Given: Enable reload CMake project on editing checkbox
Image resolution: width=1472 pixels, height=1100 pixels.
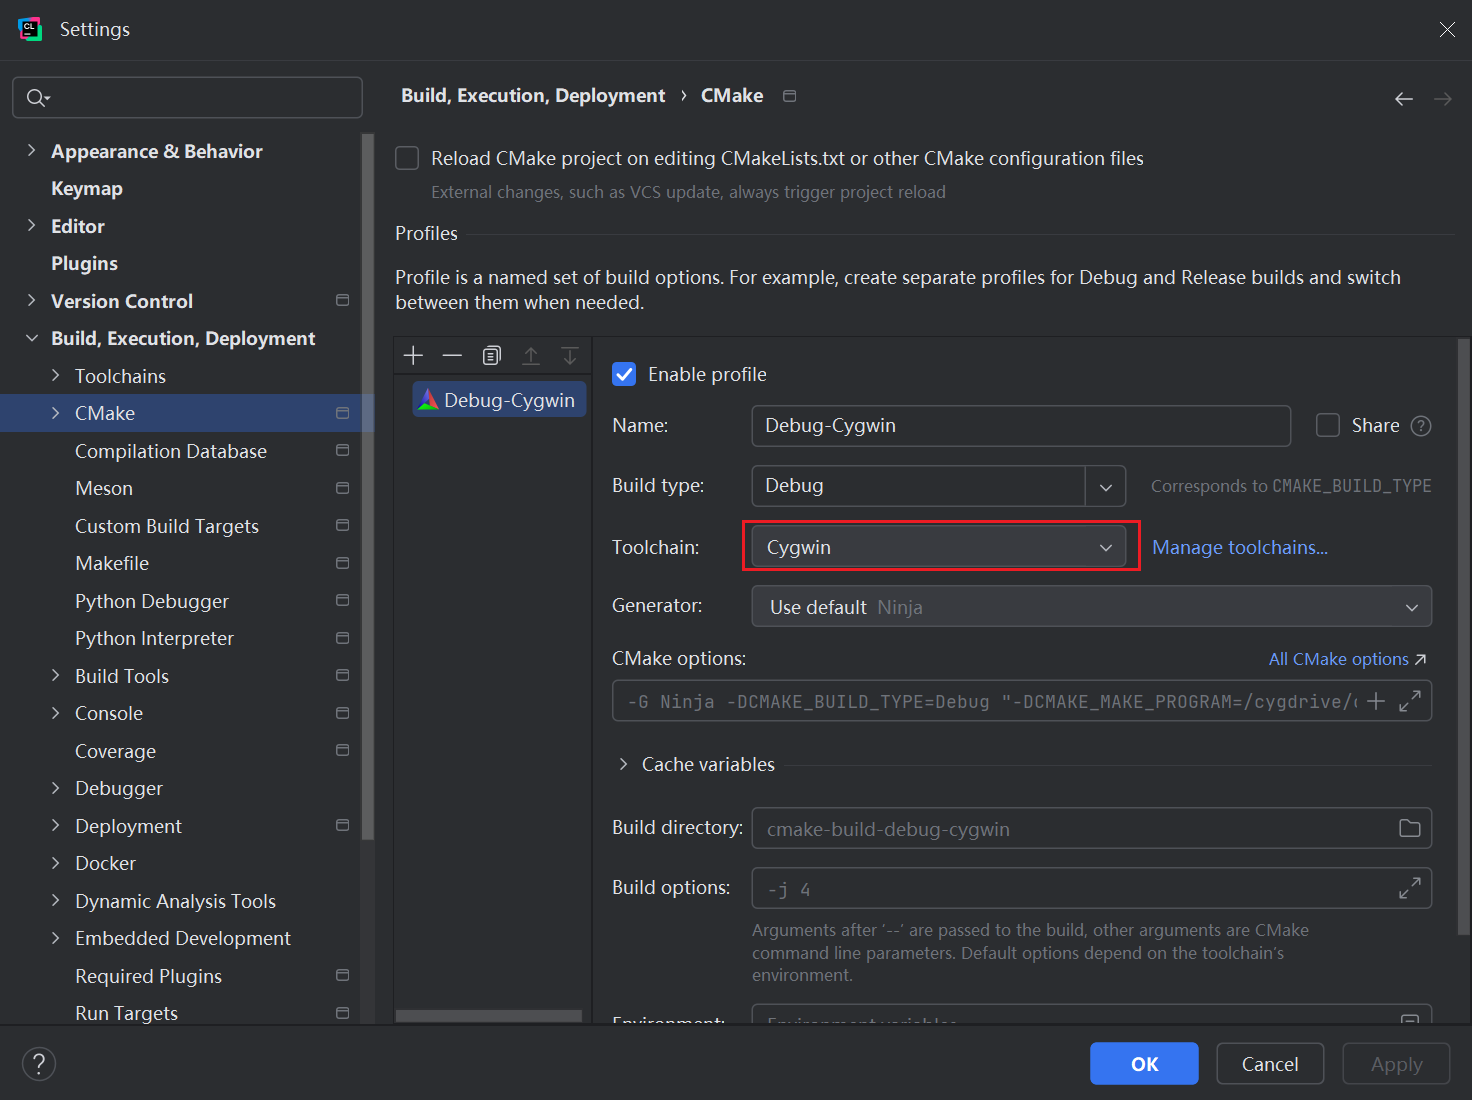Looking at the screenshot, I should pyautogui.click(x=407, y=158).
